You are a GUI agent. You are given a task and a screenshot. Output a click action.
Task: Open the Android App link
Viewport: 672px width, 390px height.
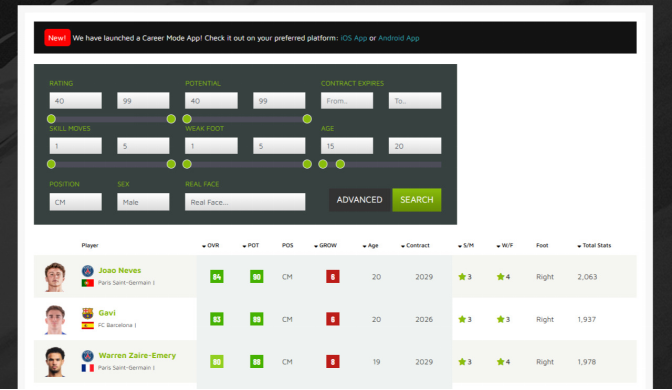point(399,38)
